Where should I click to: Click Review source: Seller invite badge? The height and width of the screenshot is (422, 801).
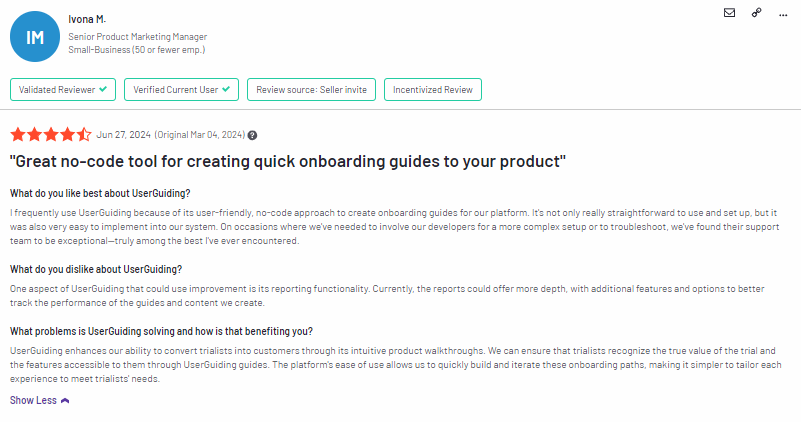coord(312,89)
